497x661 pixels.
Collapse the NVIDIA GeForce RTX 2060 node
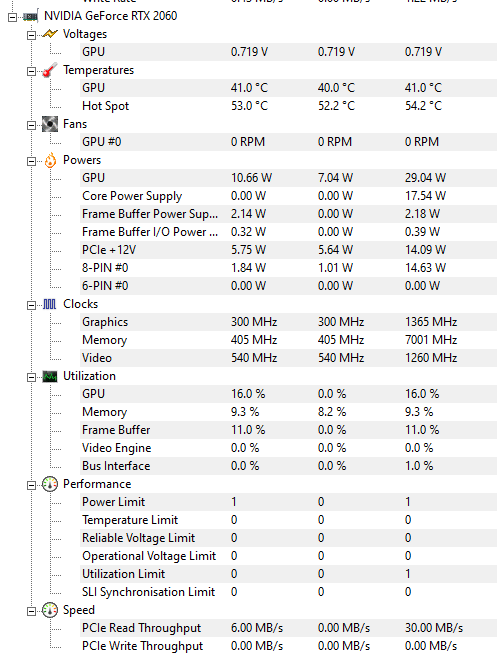(13, 17)
